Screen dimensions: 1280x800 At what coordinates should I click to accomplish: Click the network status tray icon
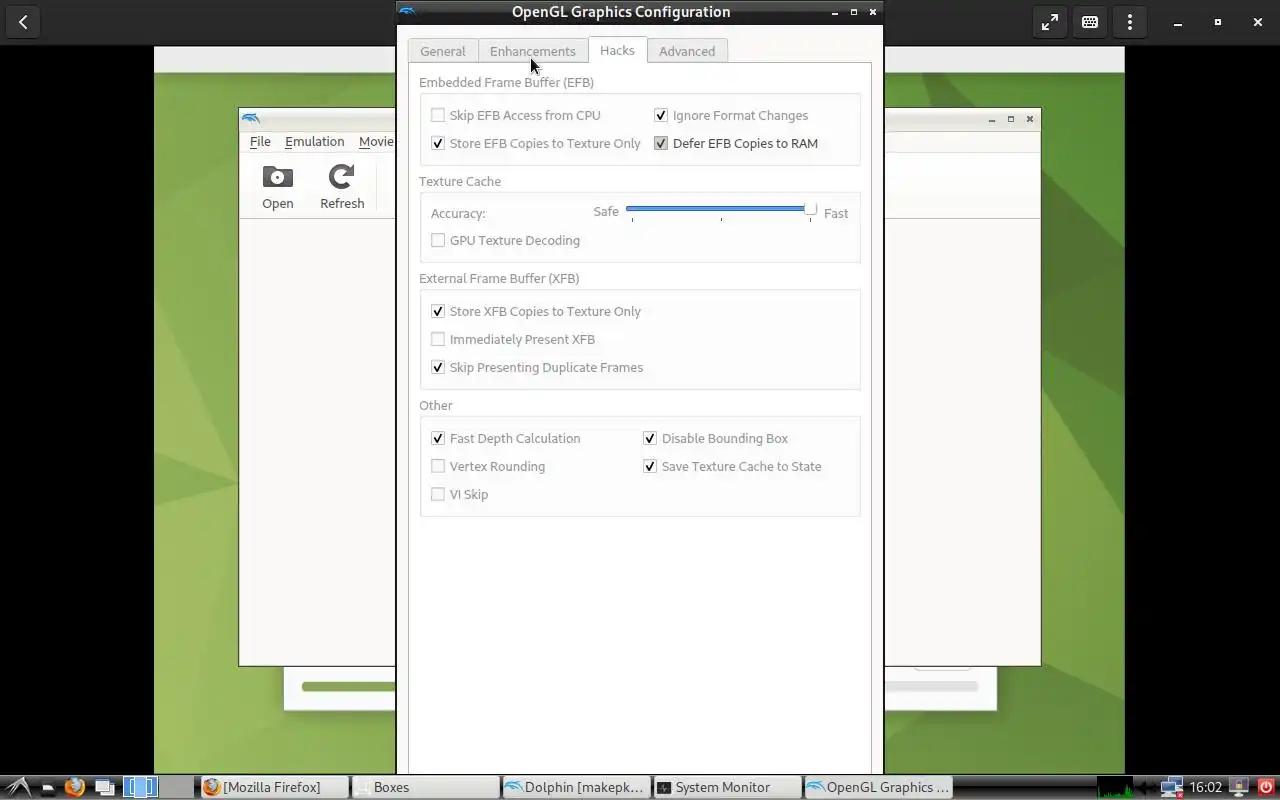coord(1171,787)
